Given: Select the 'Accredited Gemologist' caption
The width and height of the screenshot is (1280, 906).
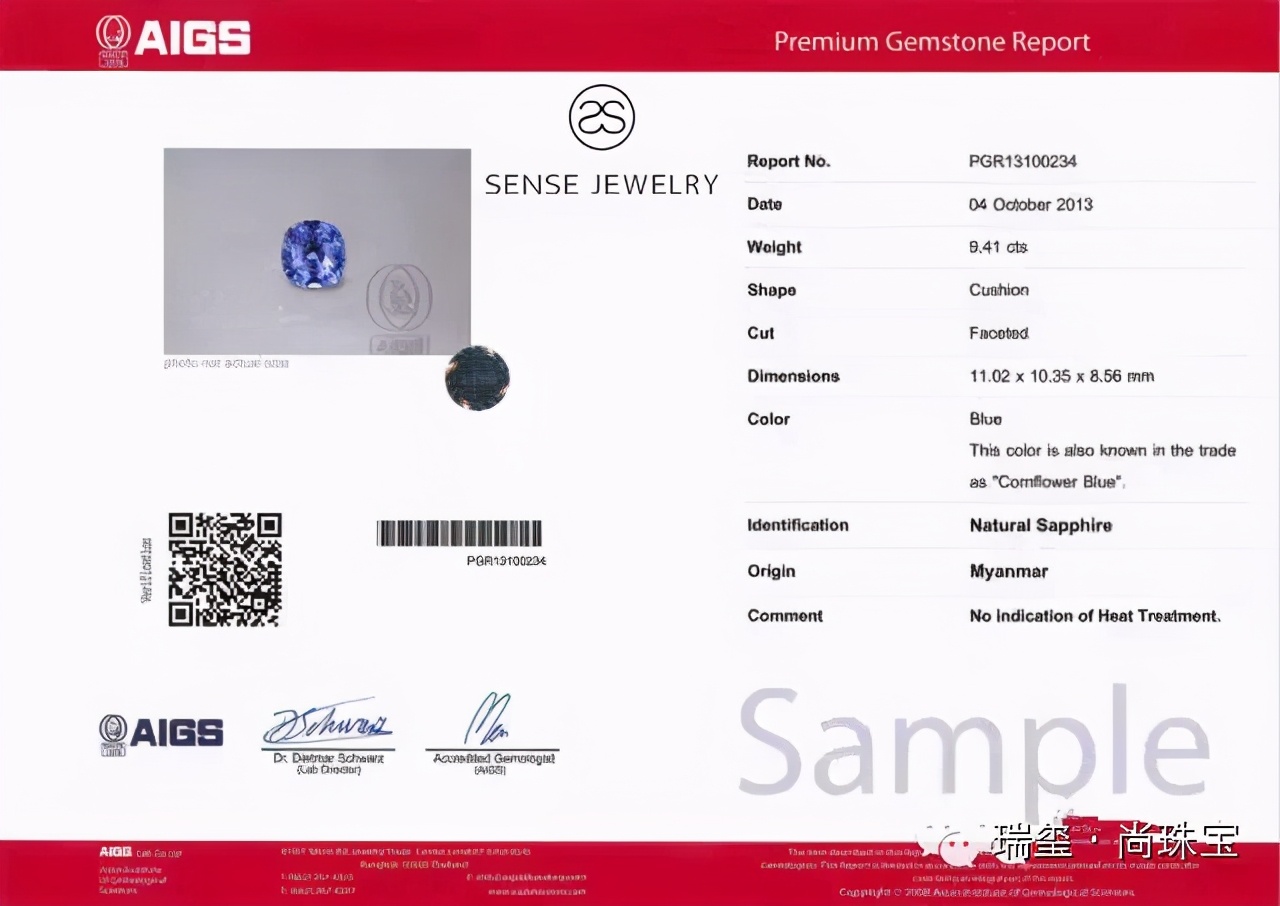Looking at the screenshot, I should [x=494, y=759].
